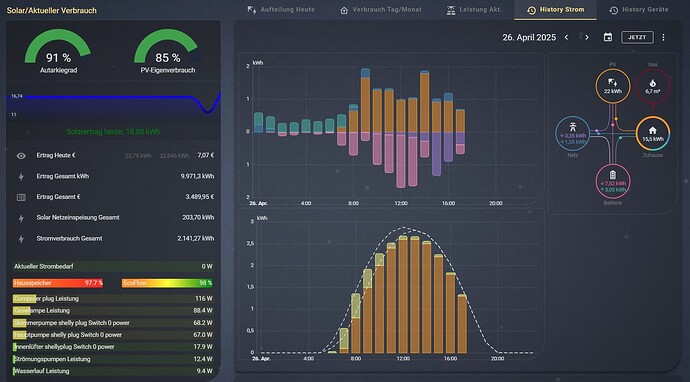Screen dimensions: 690x382
Task: Click the Verbrauch Tag/Monat house icon
Action: coord(344,10)
